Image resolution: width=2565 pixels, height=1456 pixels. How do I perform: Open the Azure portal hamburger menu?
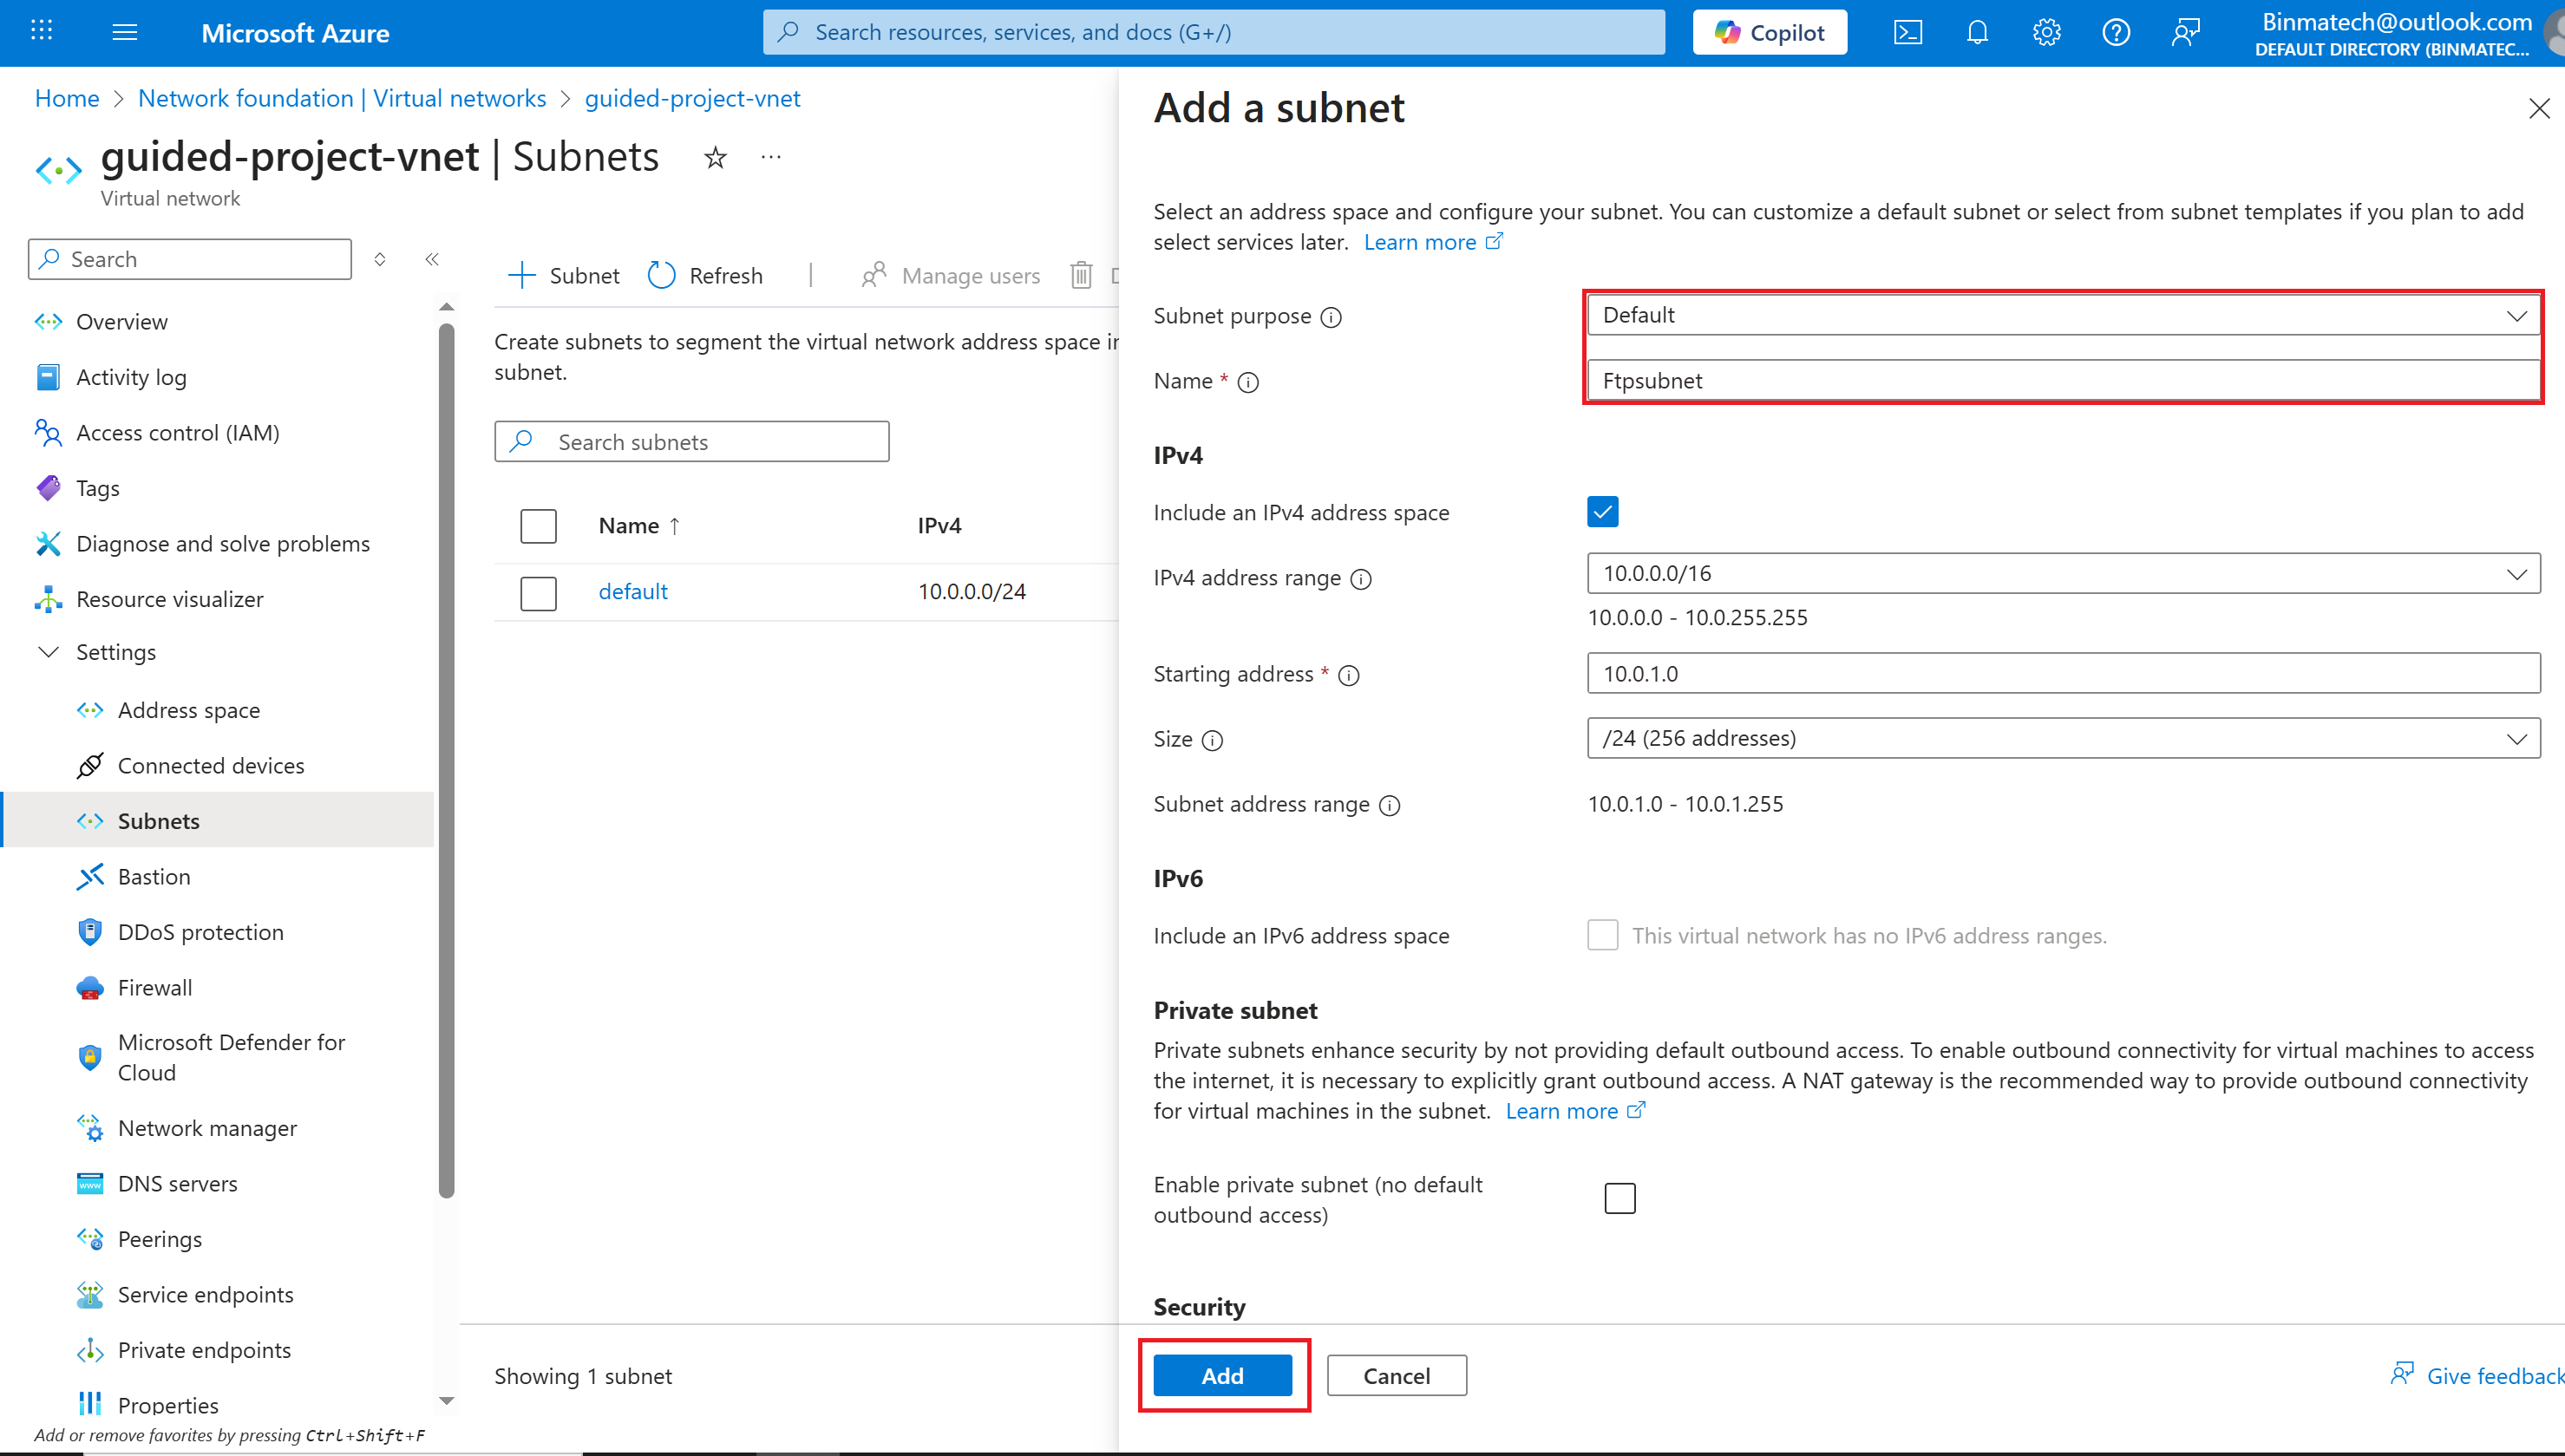[125, 33]
